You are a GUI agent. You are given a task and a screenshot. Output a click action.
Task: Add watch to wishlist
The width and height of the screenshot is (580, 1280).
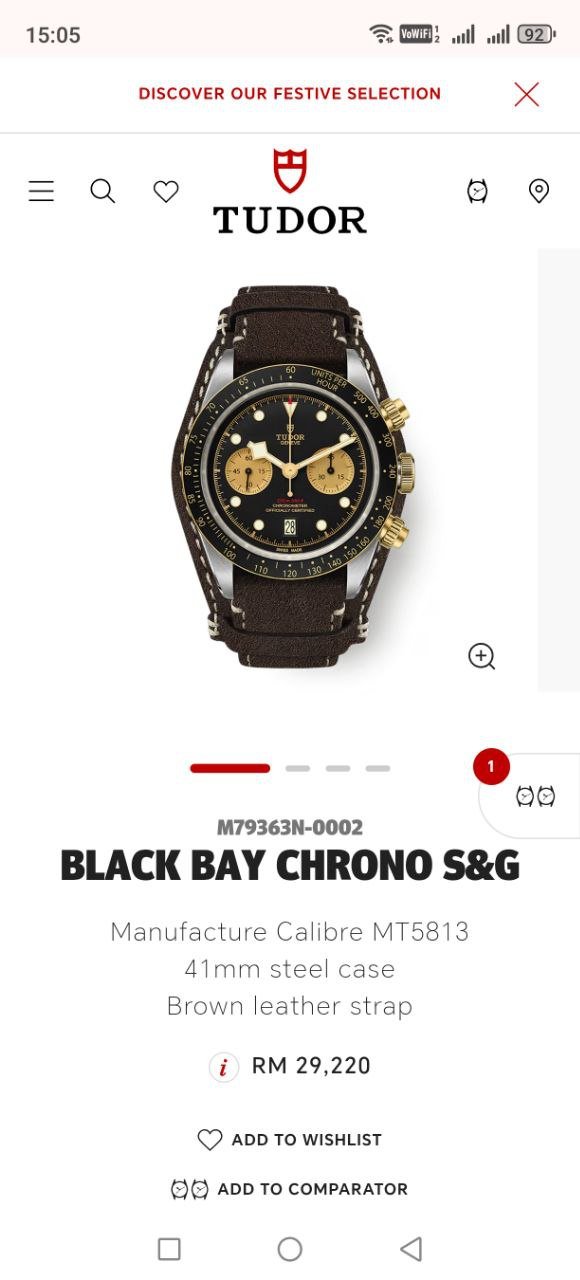(290, 1140)
